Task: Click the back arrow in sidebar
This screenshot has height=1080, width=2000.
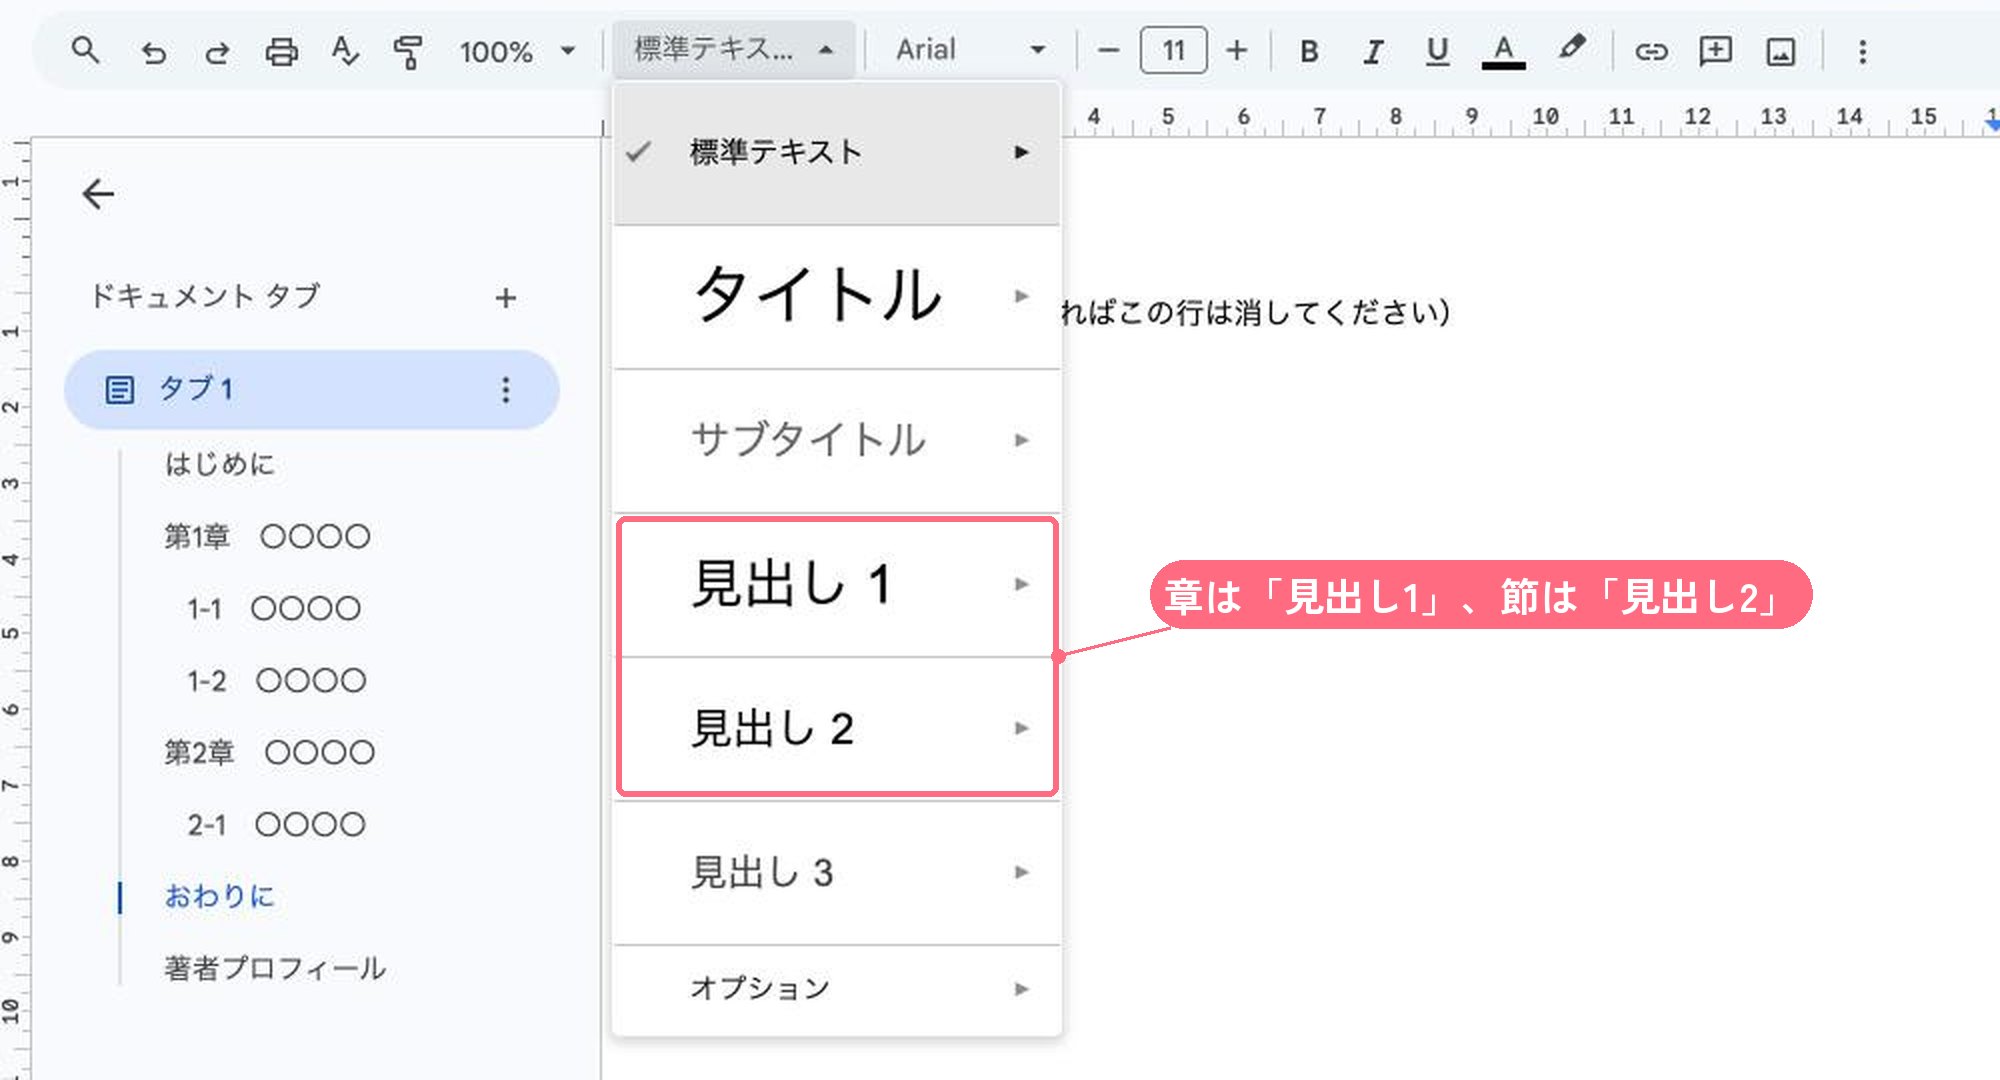Action: (x=98, y=193)
